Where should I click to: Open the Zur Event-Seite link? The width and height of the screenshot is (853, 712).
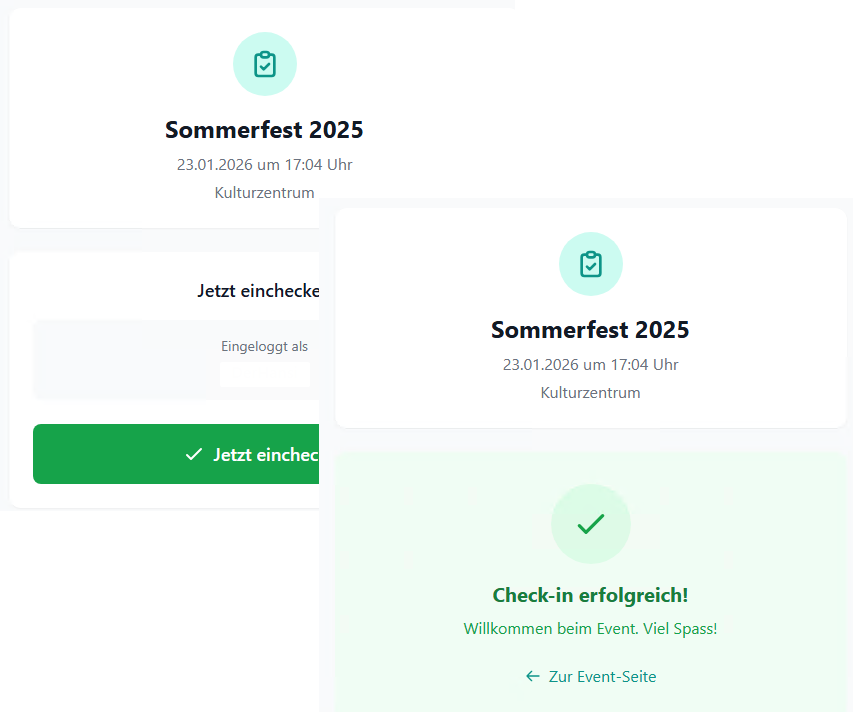(602, 677)
